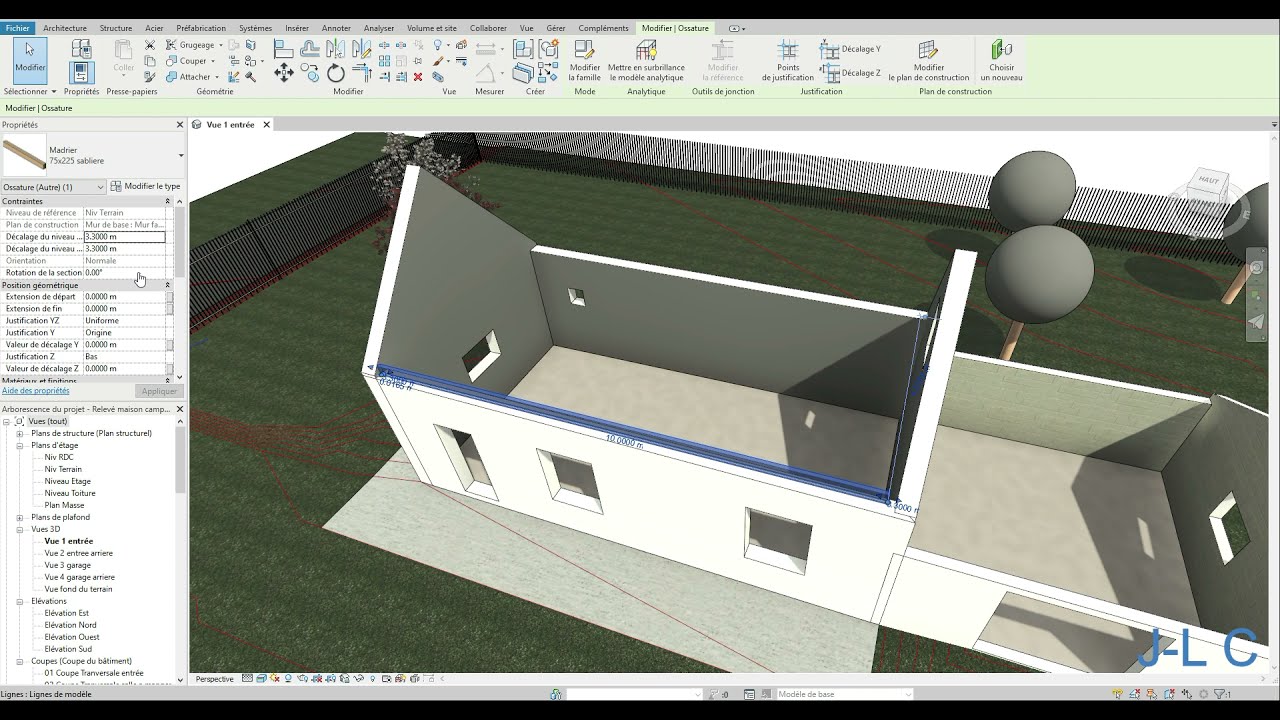This screenshot has width=1280, height=720.
Task: Switch to the Insérer tab
Action: [x=297, y=28]
